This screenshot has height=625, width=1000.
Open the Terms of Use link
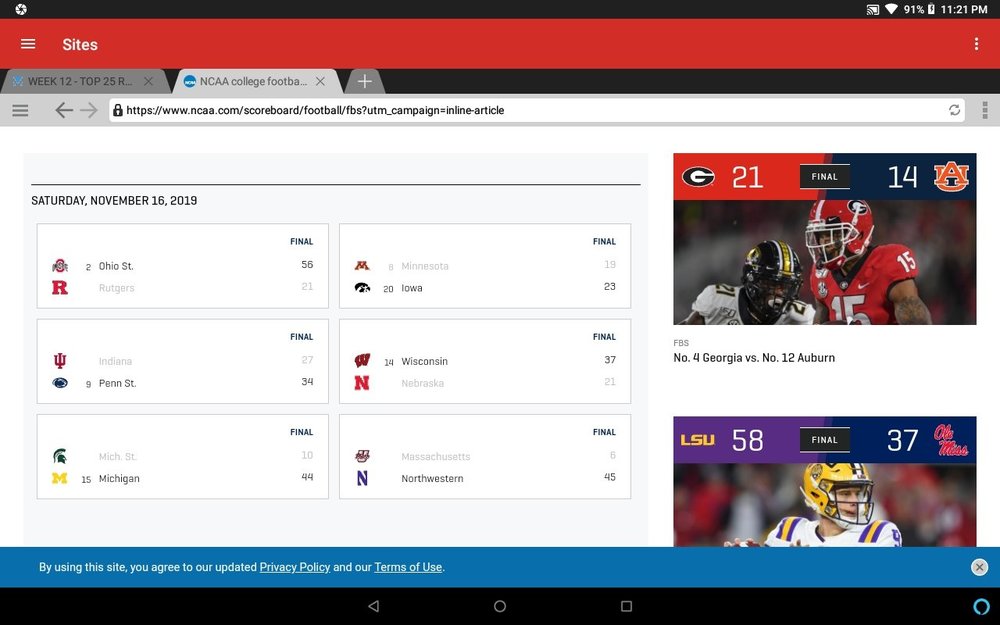coord(408,567)
